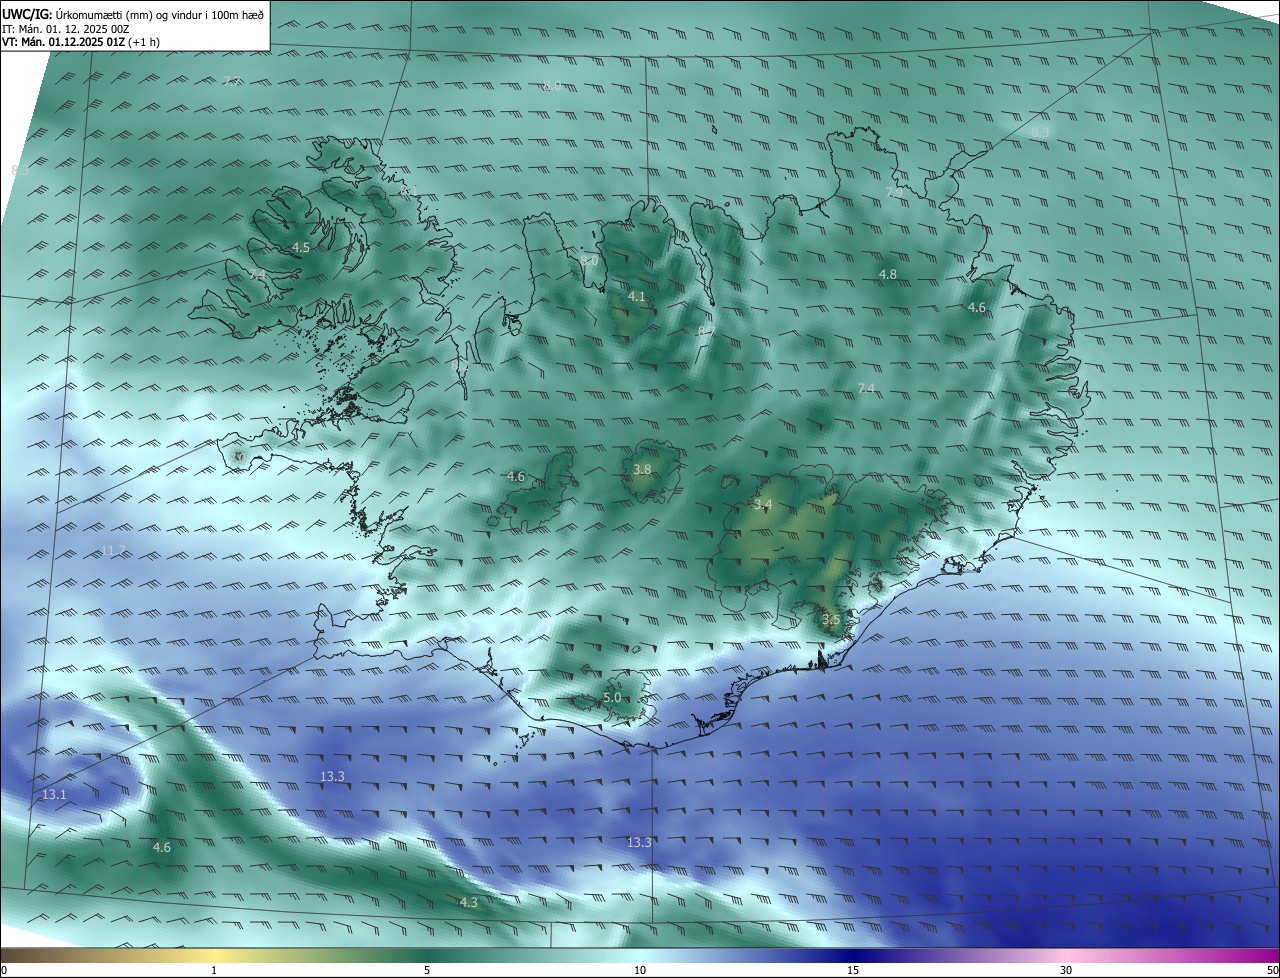This screenshot has height=978, width=1280.
Task: Click the 8.7 value label
Action: click(707, 331)
